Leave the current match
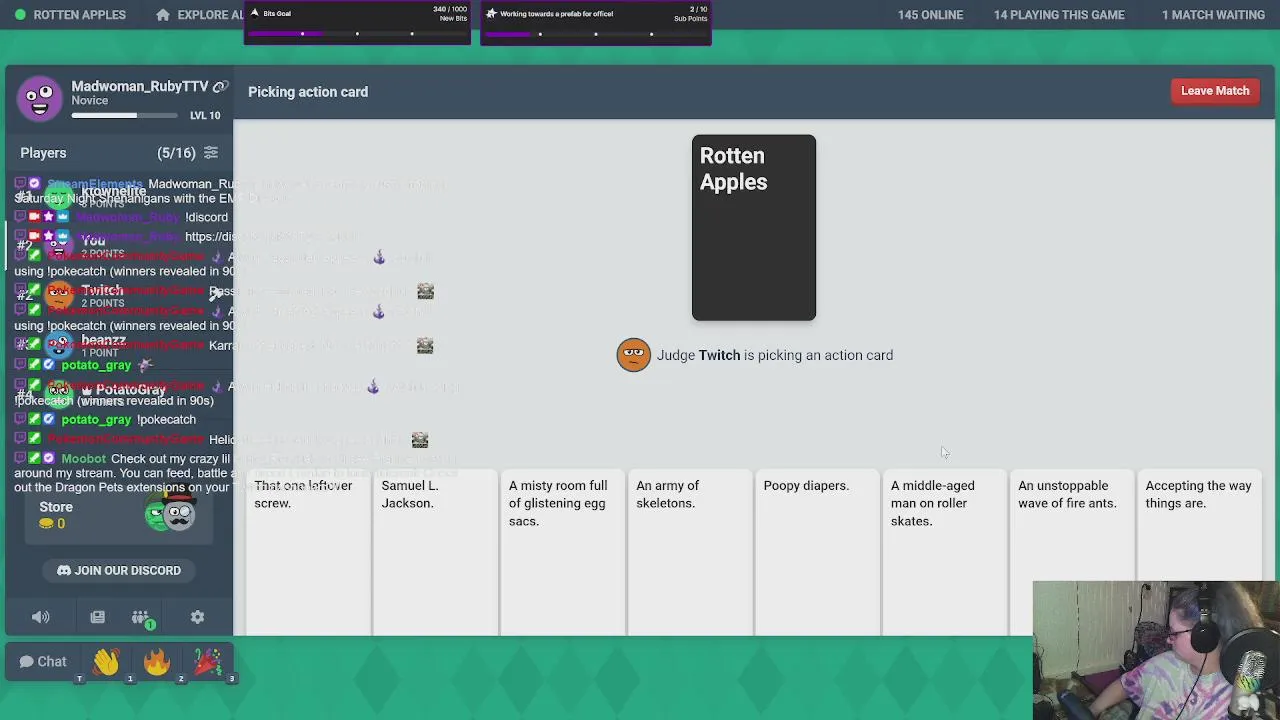This screenshot has height=720, width=1280. click(1215, 91)
